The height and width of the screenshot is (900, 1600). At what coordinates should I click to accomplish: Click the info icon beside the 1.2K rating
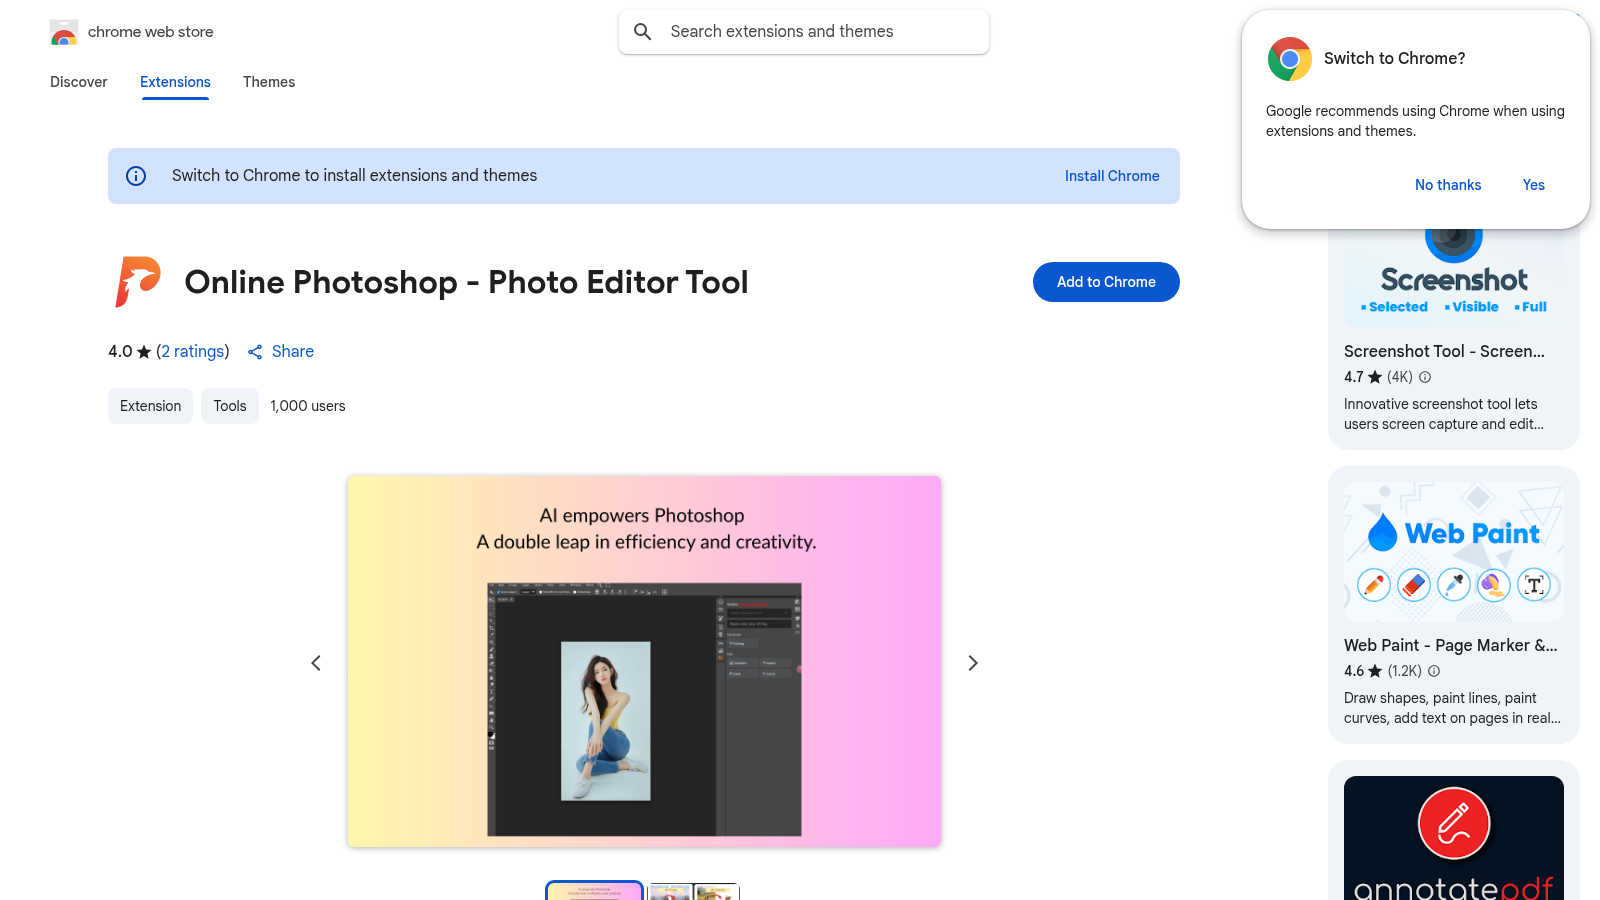[x=1434, y=671]
